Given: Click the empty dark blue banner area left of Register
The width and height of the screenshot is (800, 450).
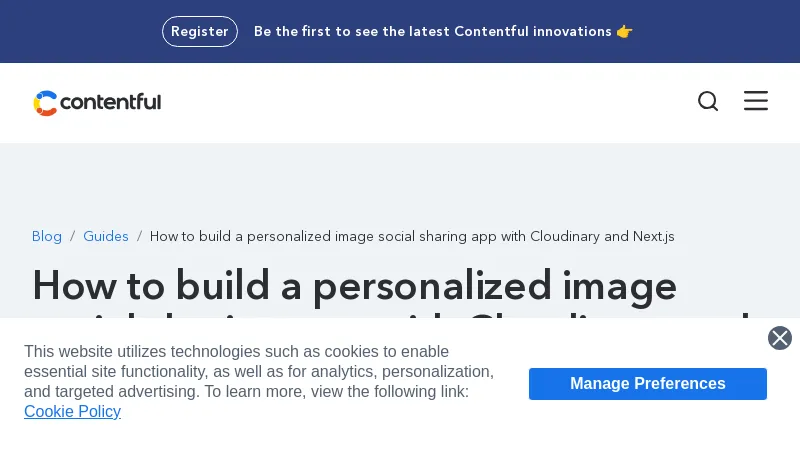Looking at the screenshot, I should coord(80,31).
